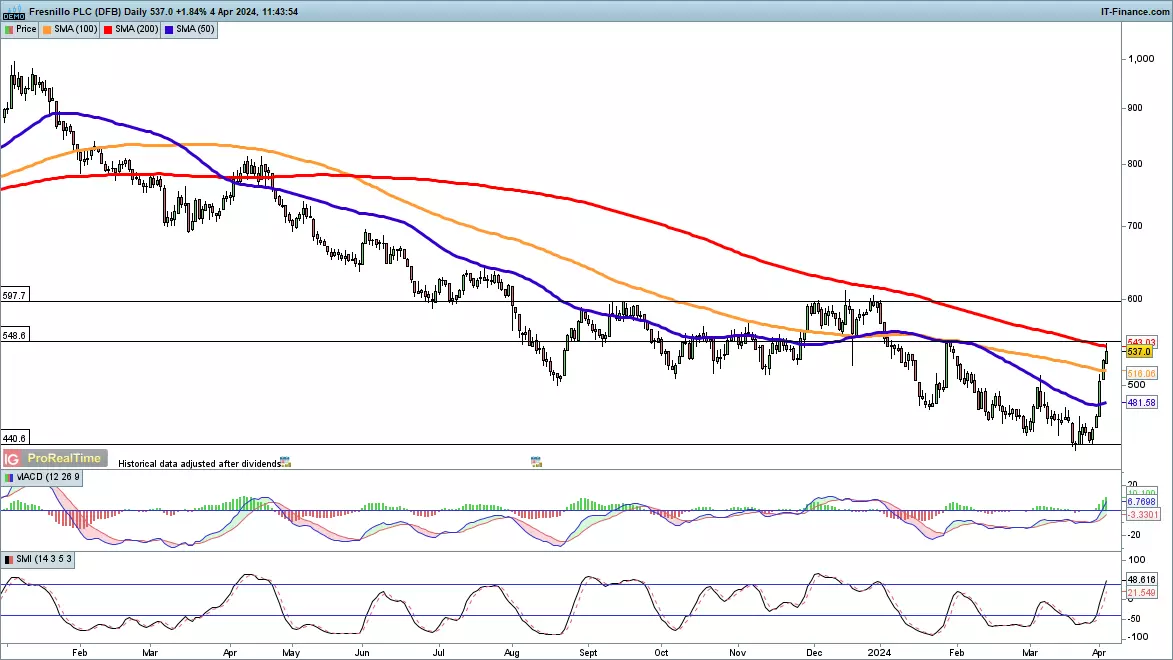This screenshot has height=660, width=1173.
Task: Click the MACD panel color icon
Action: (x=8, y=477)
